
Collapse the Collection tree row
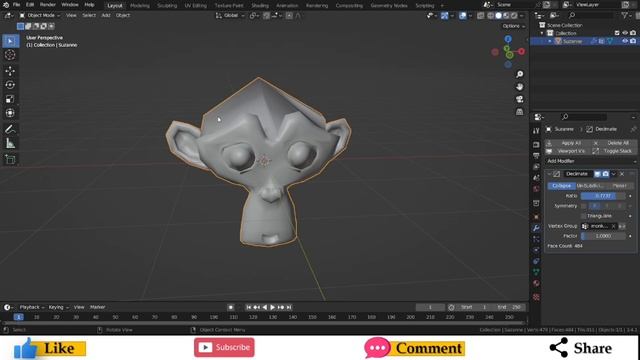[x=542, y=33]
